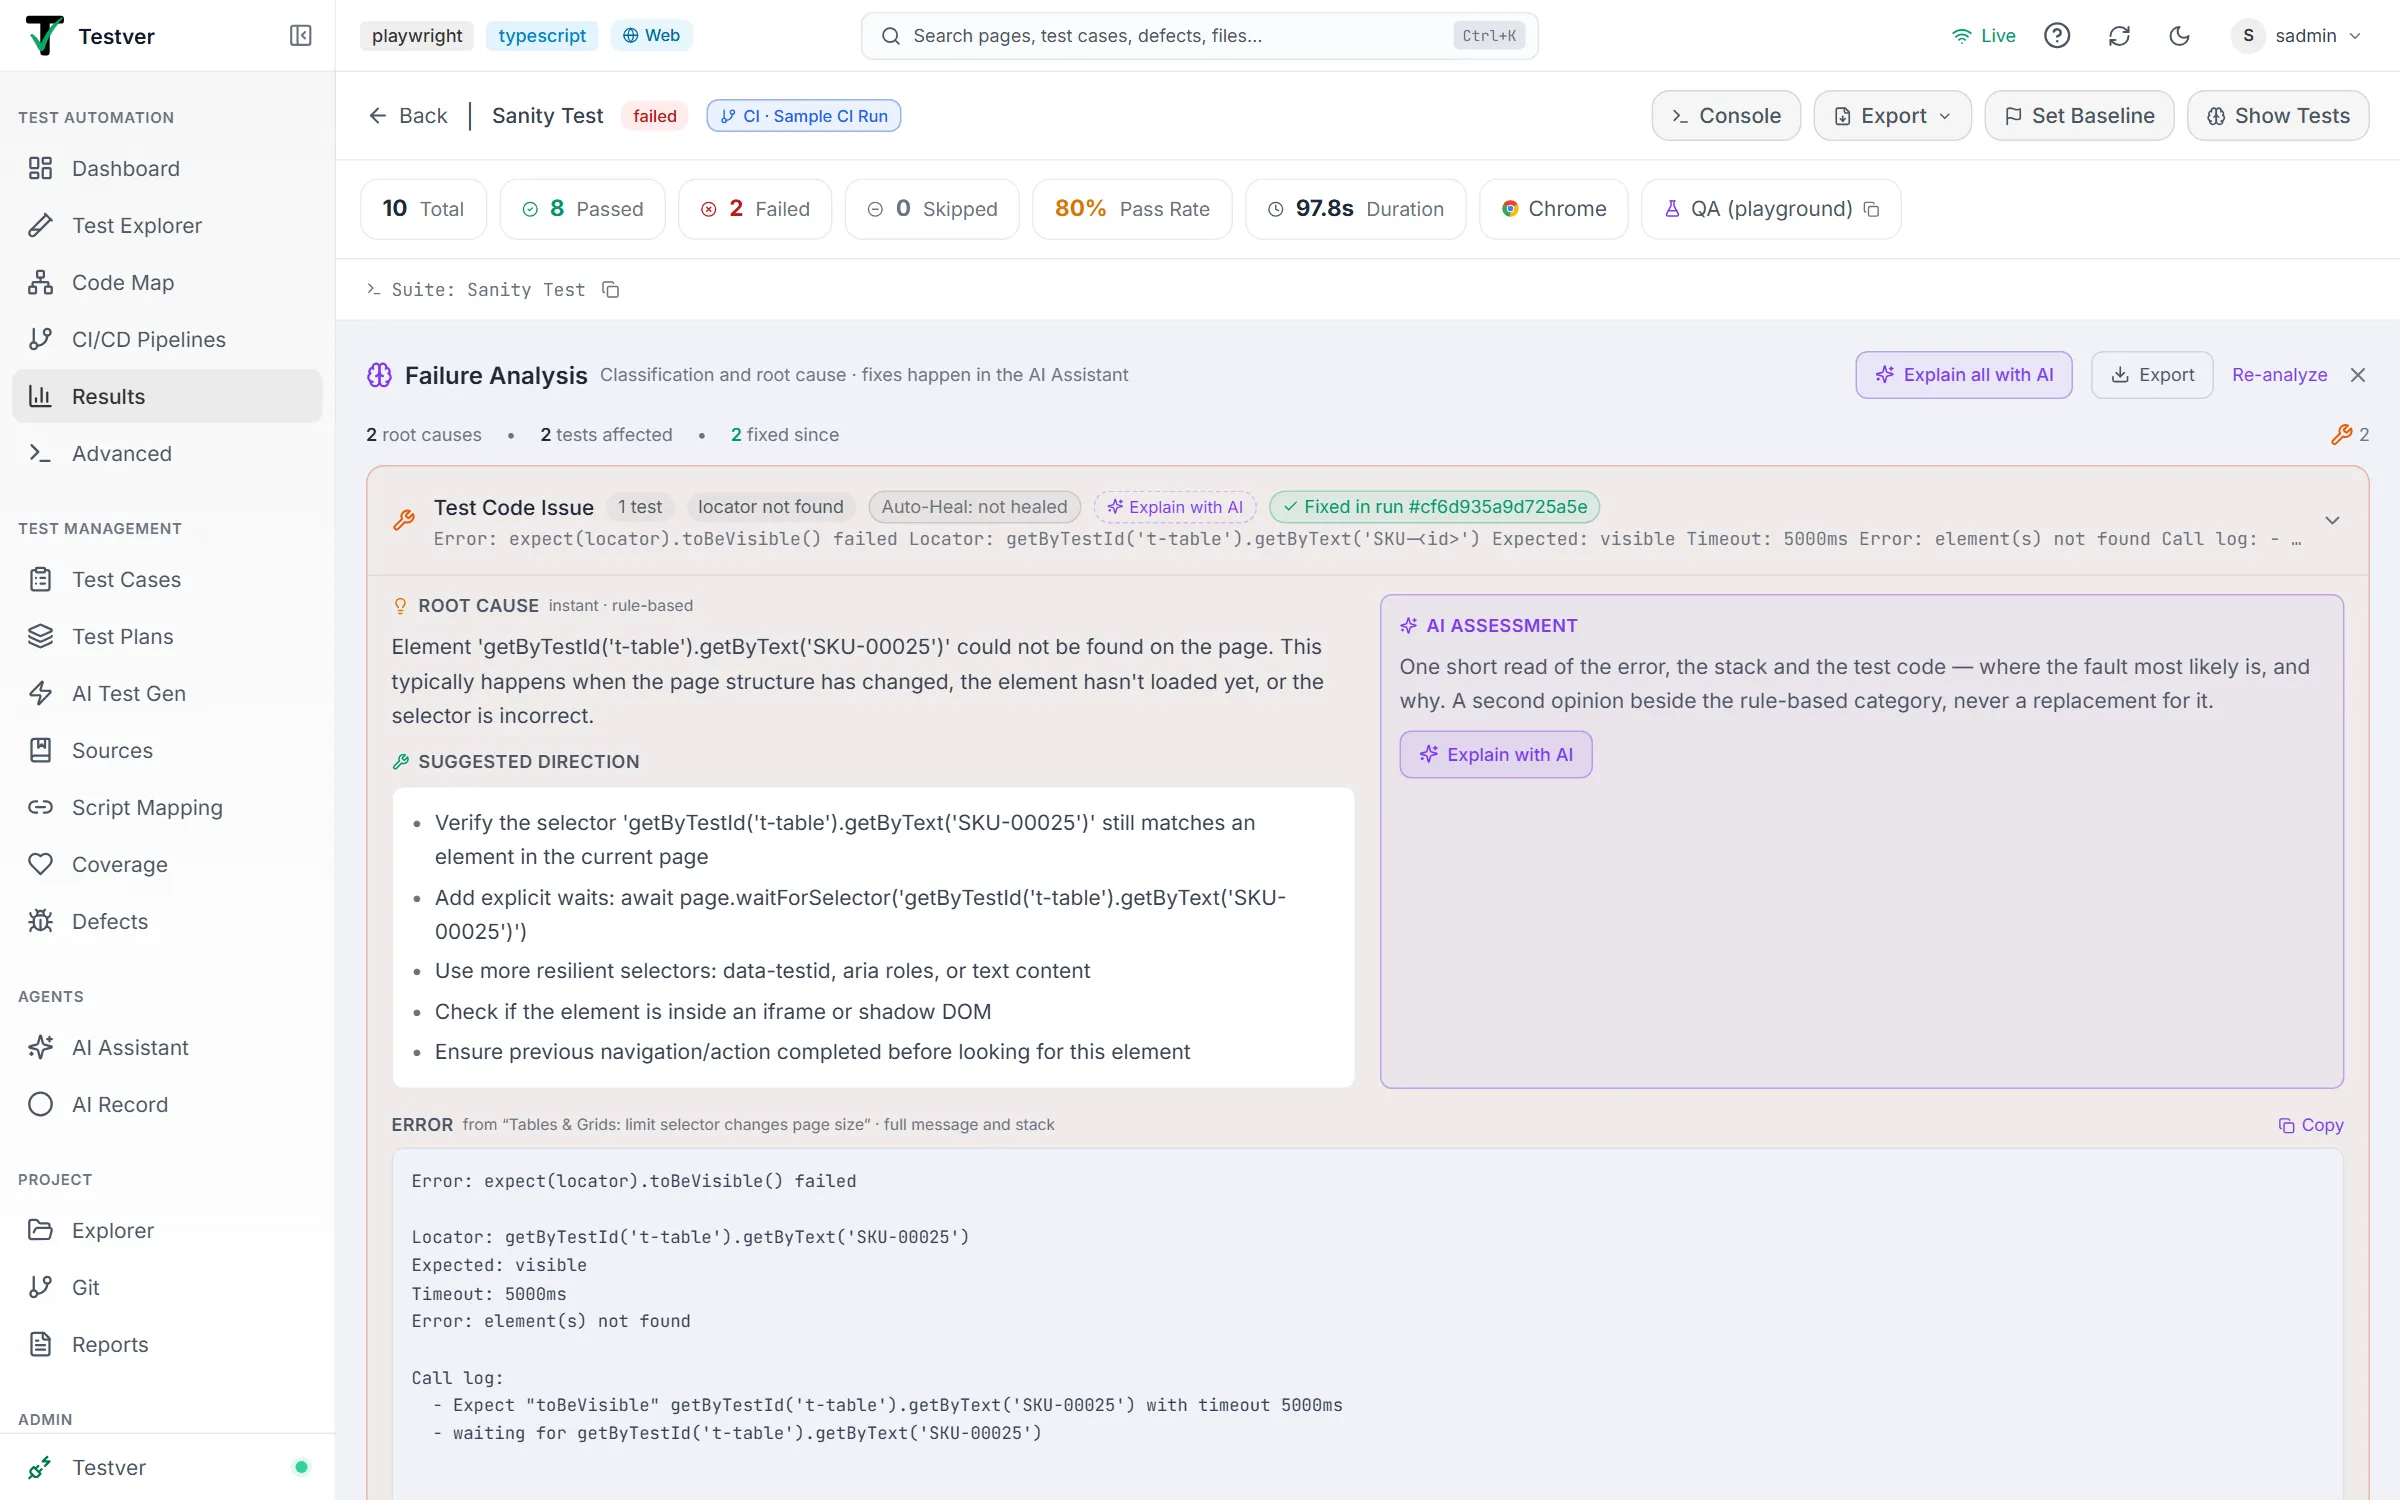
Task: Collapse the sidebar panel icon
Action: (x=300, y=36)
